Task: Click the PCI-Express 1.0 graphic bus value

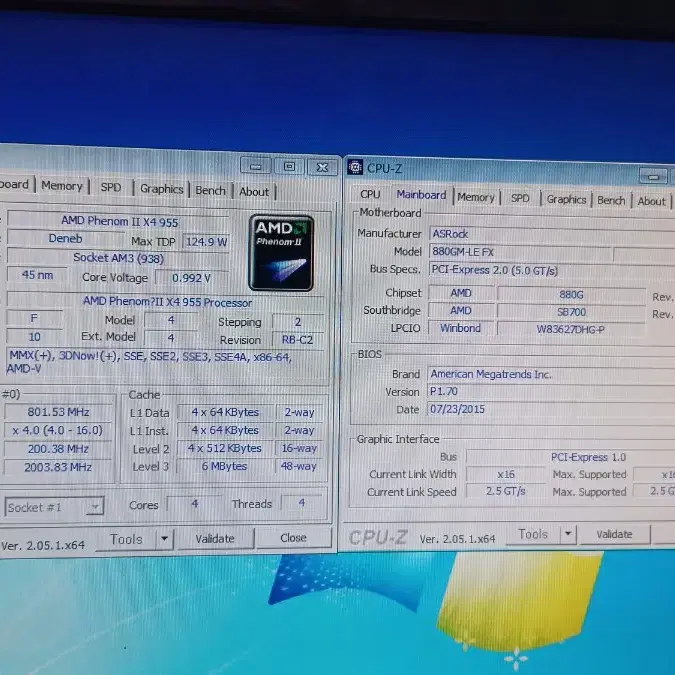Action: 571,457
